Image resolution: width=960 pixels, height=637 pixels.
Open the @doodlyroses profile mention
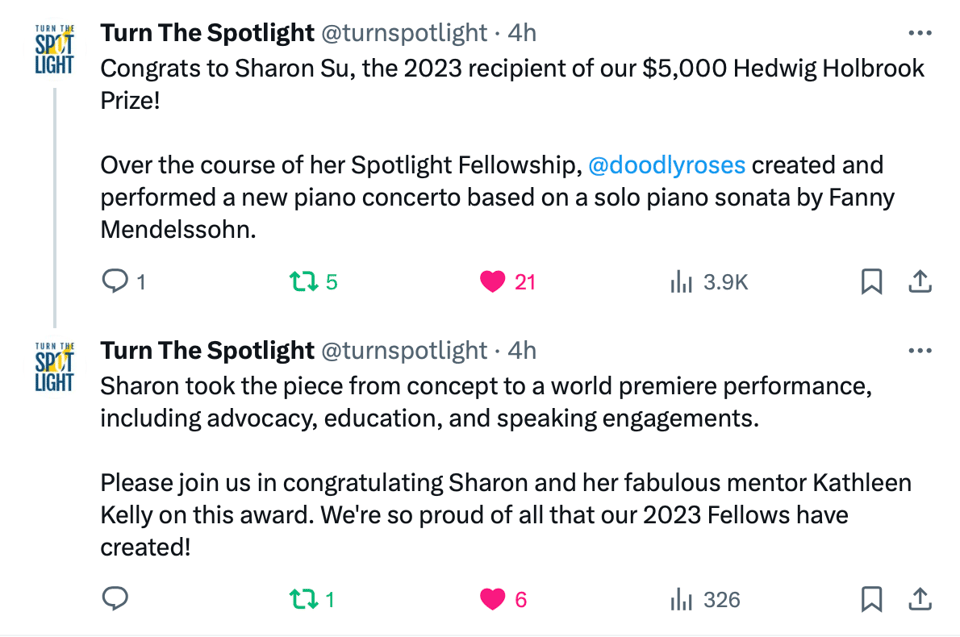tap(666, 164)
